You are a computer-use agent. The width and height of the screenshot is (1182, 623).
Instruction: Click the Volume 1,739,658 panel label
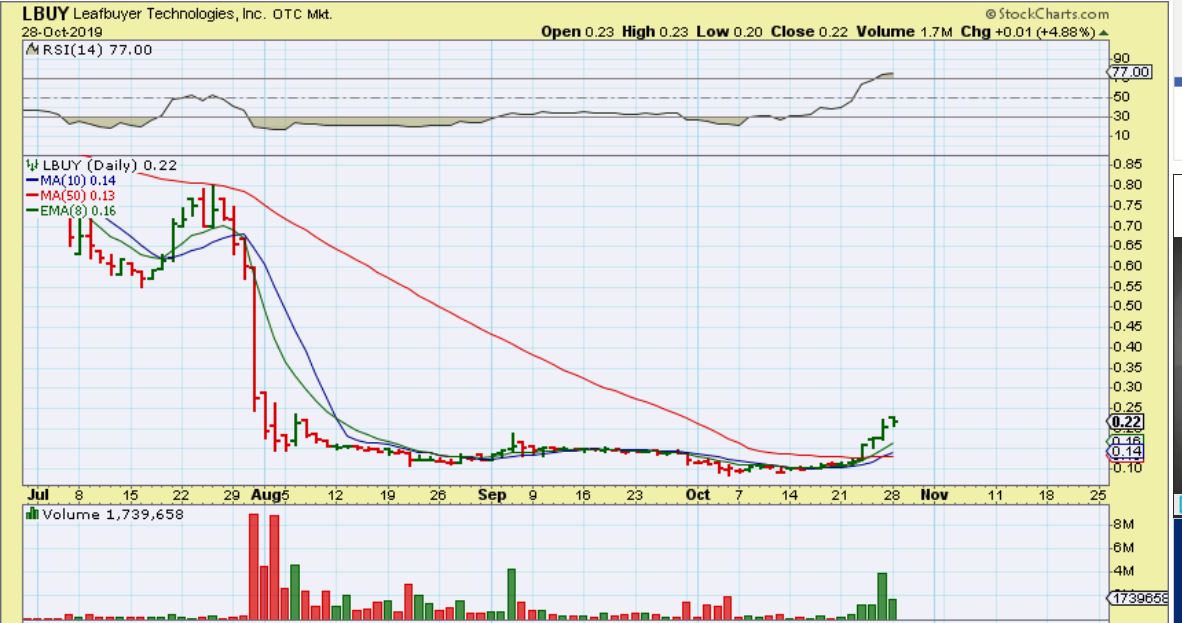[112, 514]
